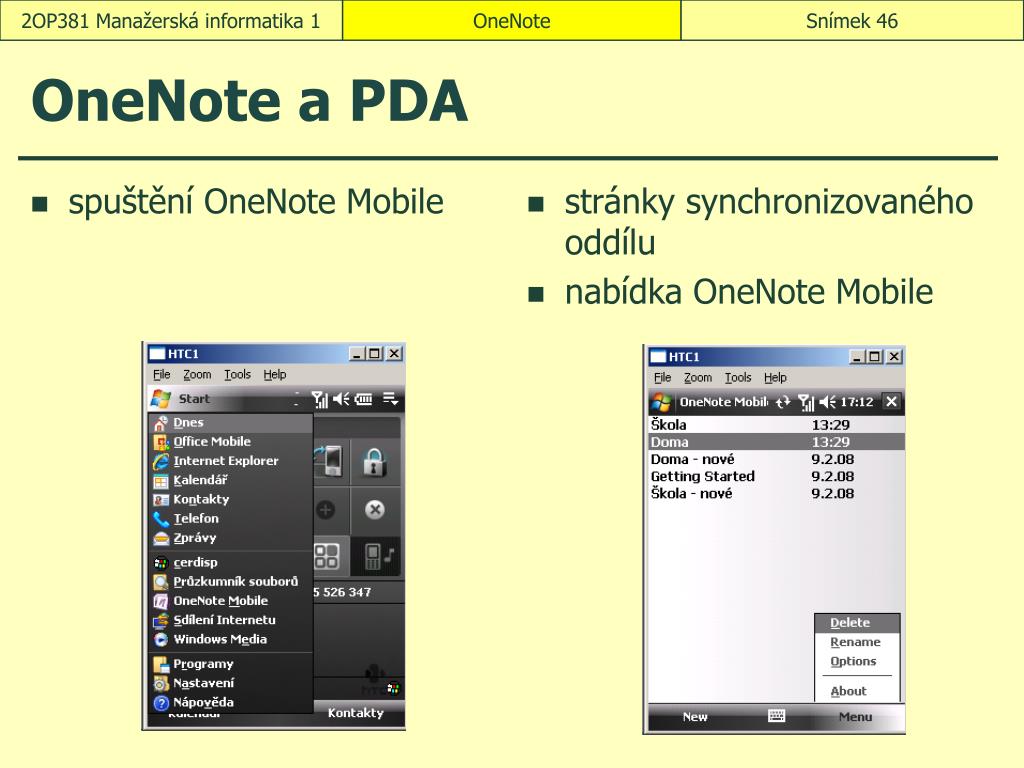This screenshot has height=768, width=1024.
Task: Click the Windows Start flag icon in left HTC1 window
Action: (161, 398)
